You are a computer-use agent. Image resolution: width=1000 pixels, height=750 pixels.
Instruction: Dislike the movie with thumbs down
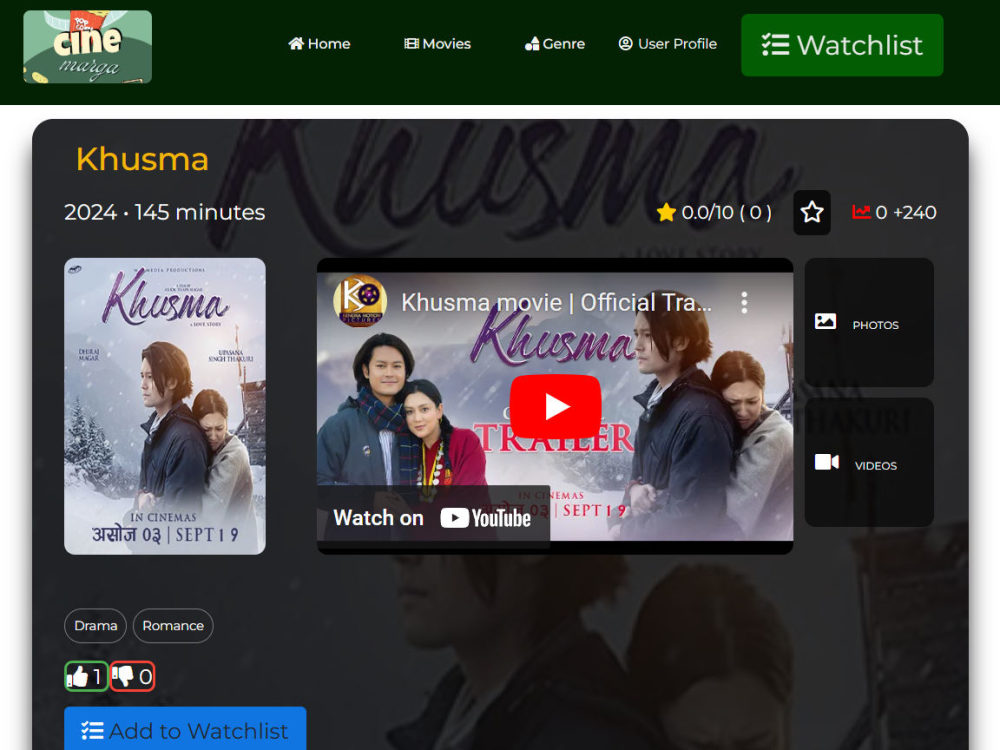pos(133,676)
